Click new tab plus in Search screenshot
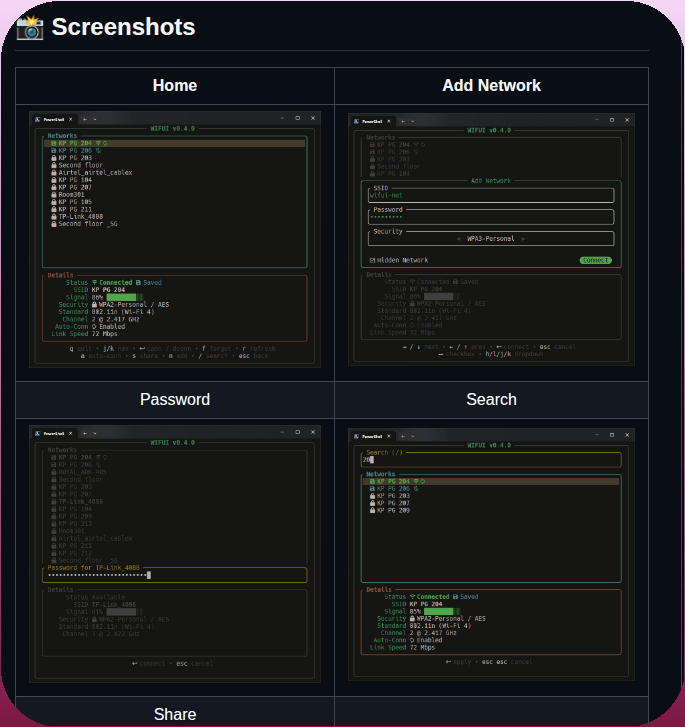 coord(403,436)
